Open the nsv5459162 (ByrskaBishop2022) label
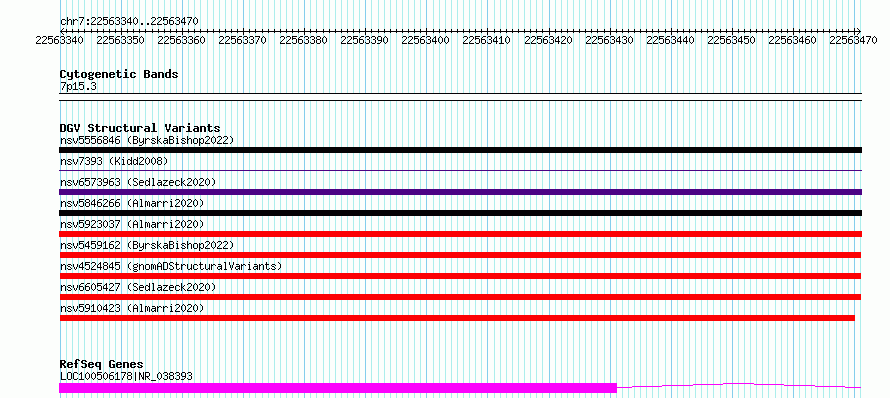890x398 pixels. pyautogui.click(x=147, y=245)
